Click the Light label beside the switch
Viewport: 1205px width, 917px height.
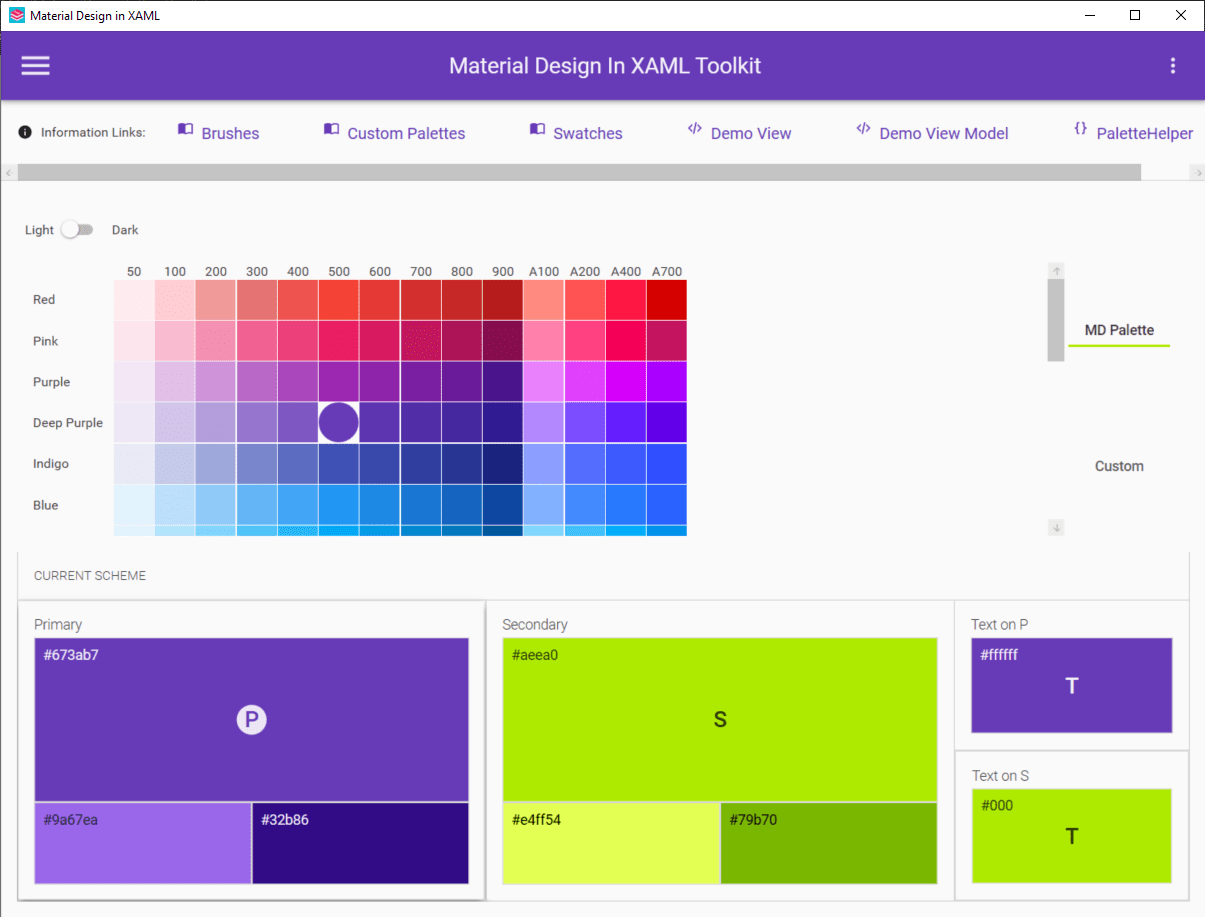39,230
